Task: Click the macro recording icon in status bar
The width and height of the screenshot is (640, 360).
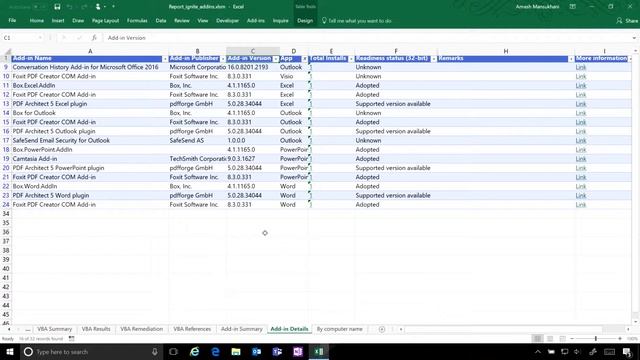Action: point(71,338)
